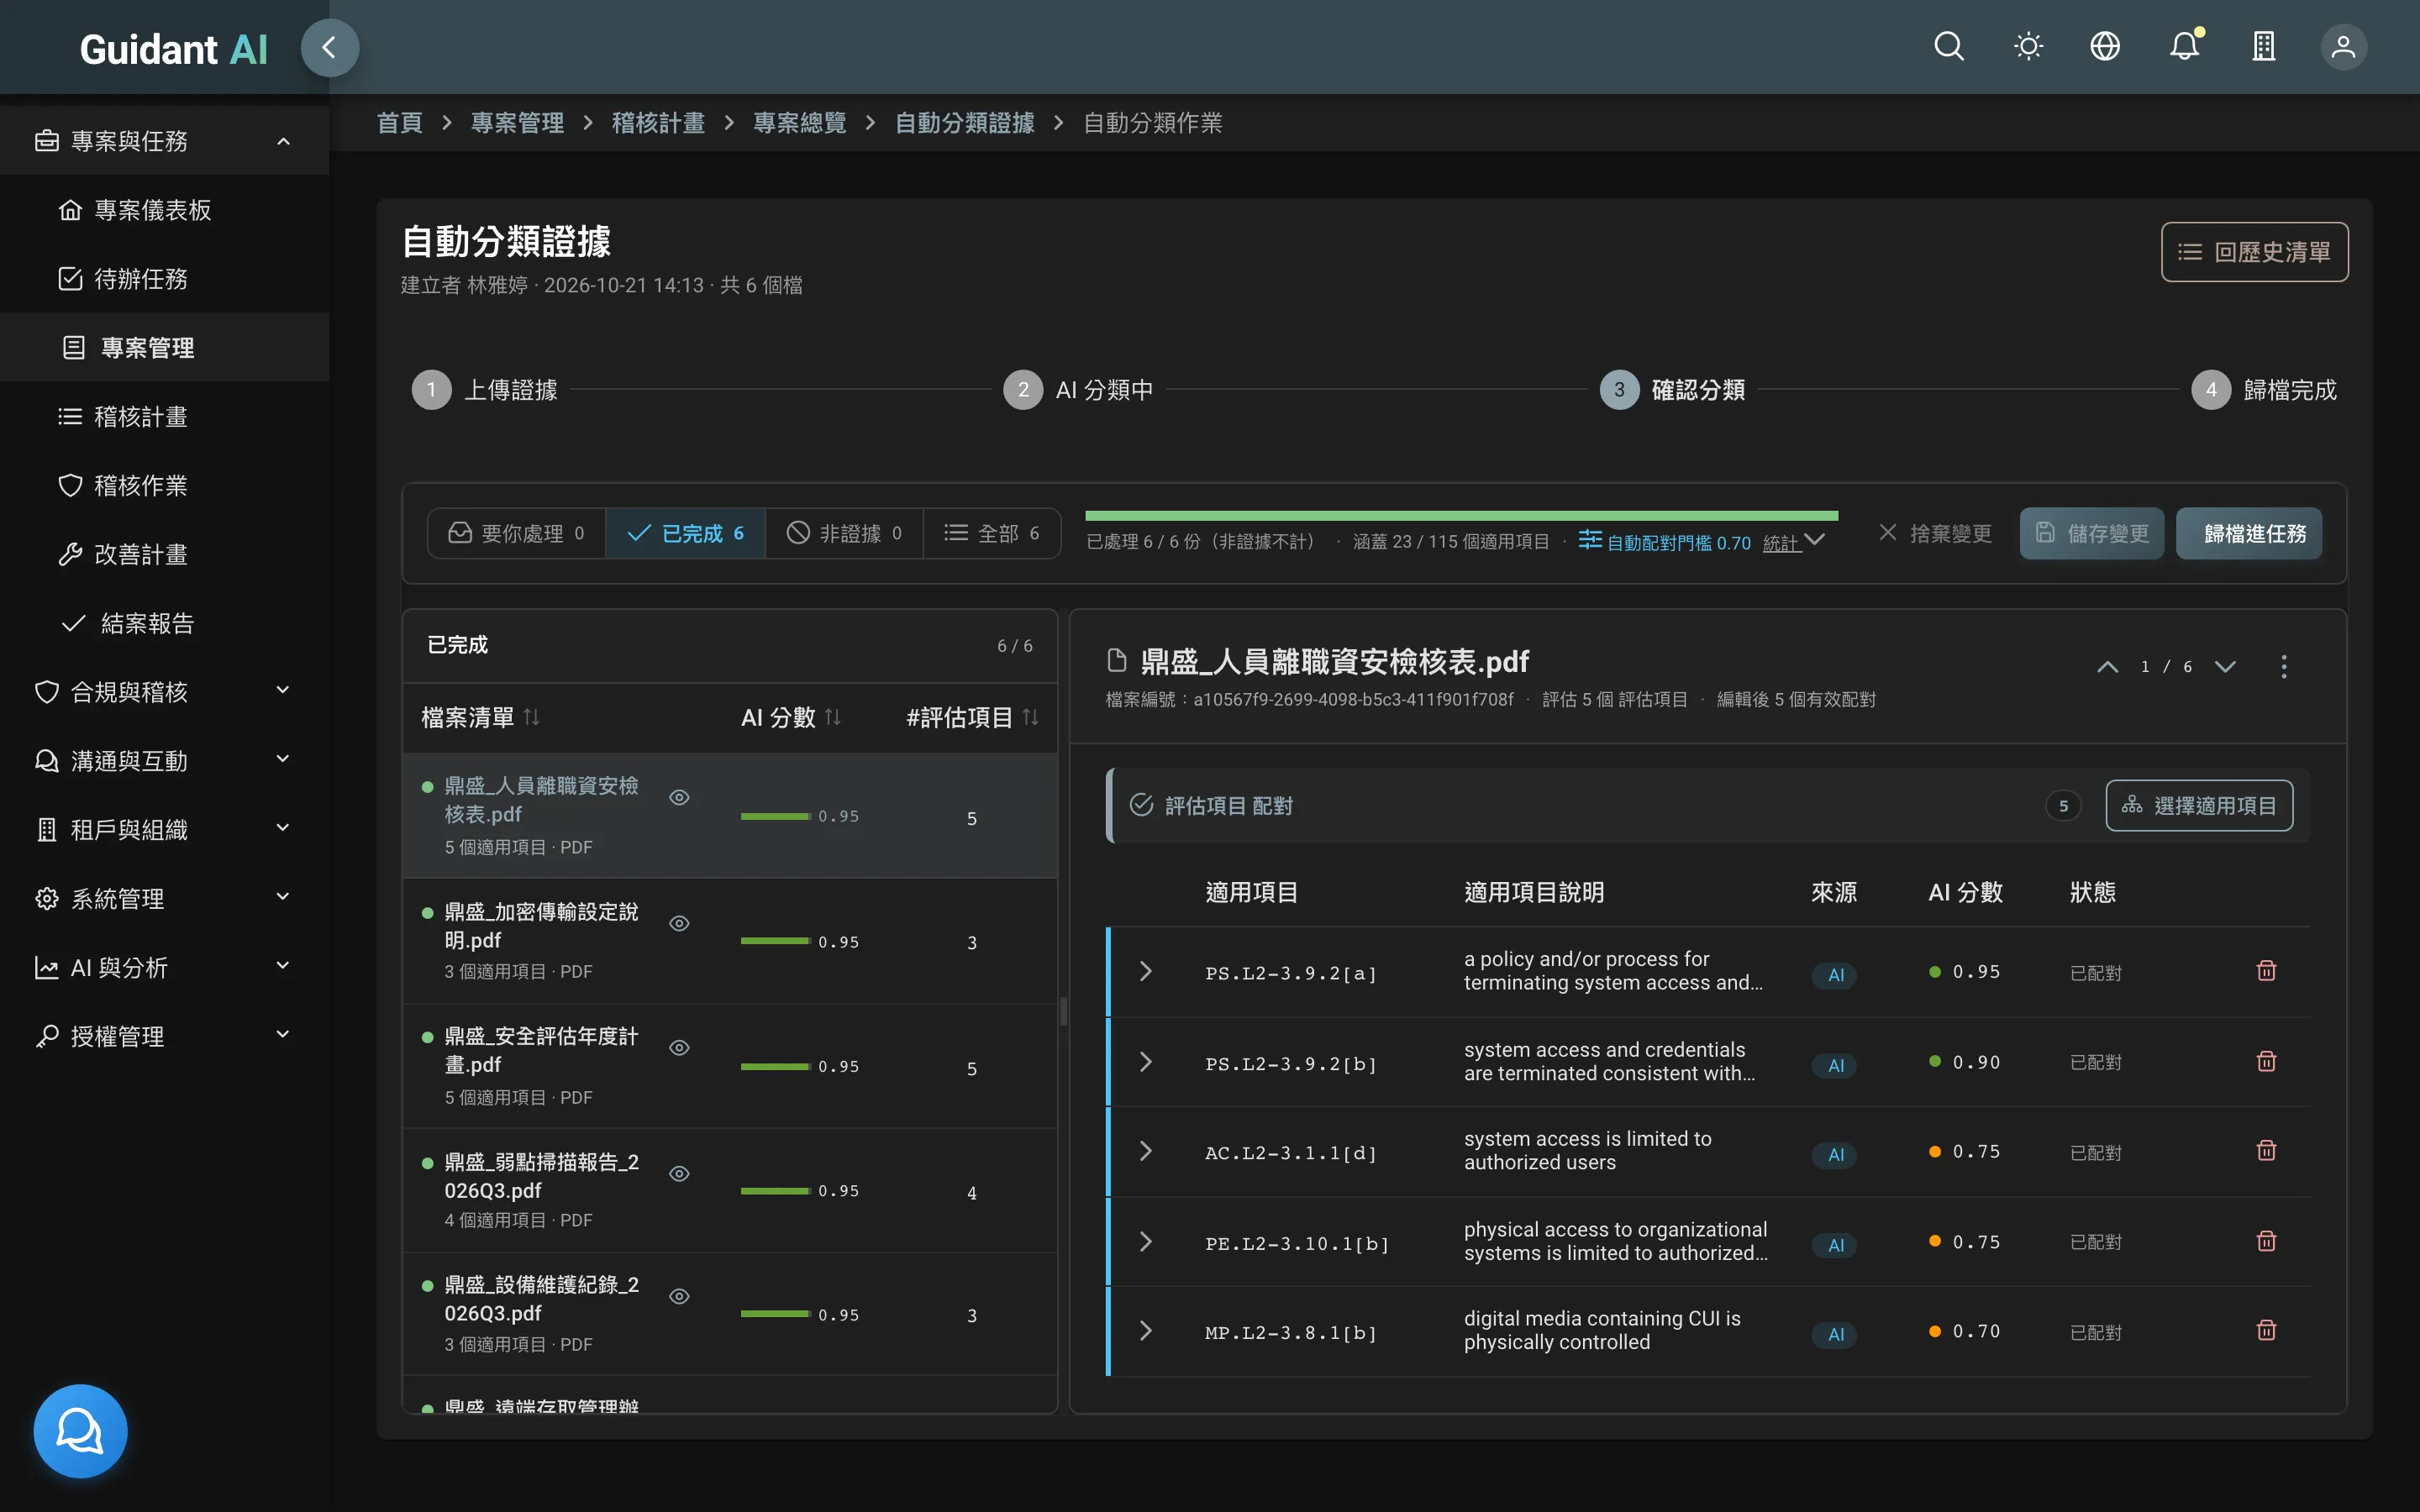Image resolution: width=2420 pixels, height=1512 pixels.
Task: Toggle light theme with the sun icon
Action: (x=2028, y=47)
